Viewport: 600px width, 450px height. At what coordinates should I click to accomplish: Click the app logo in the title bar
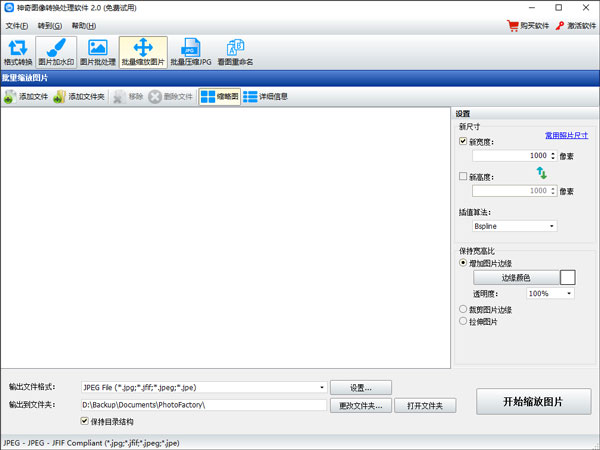pos(9,8)
